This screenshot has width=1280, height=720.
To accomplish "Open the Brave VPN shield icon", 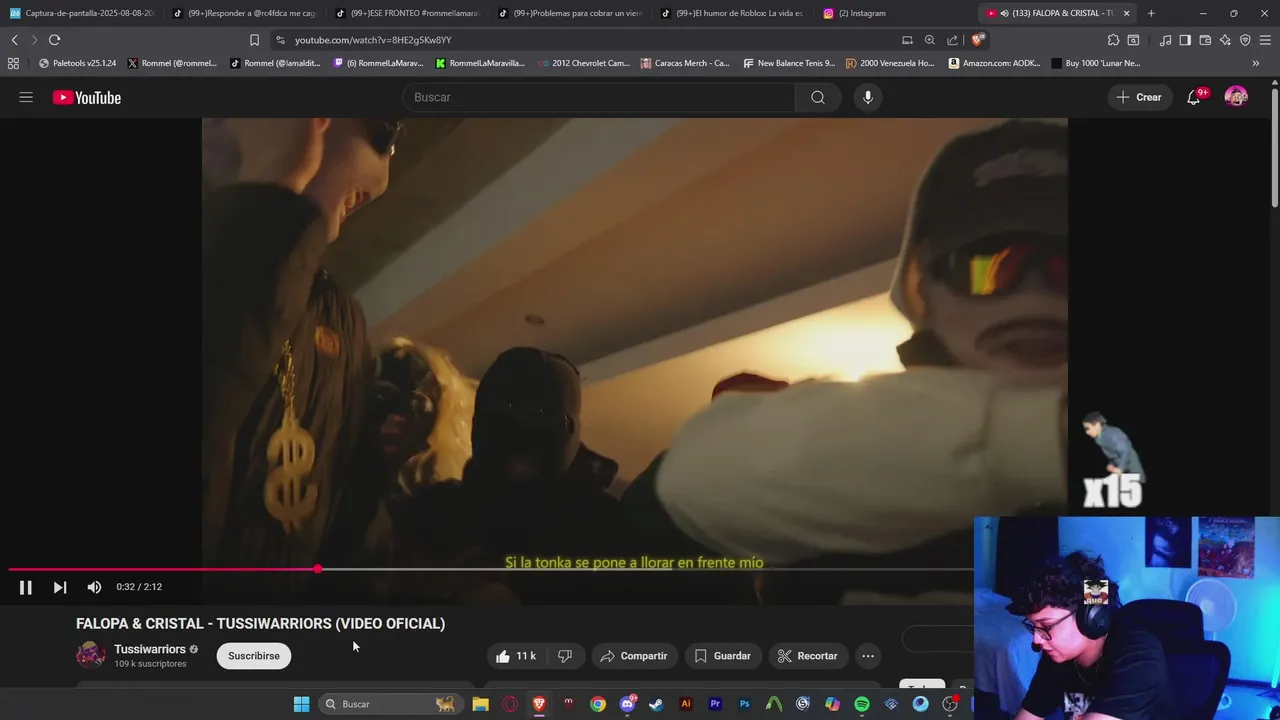I will click(1245, 40).
